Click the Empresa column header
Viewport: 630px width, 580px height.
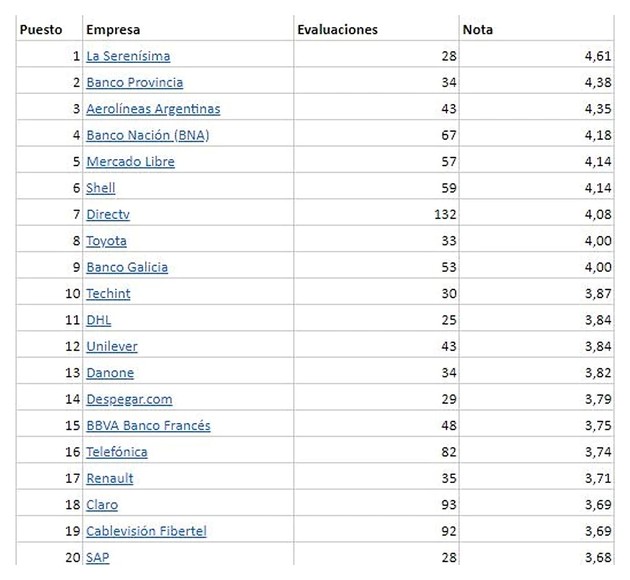[112, 29]
